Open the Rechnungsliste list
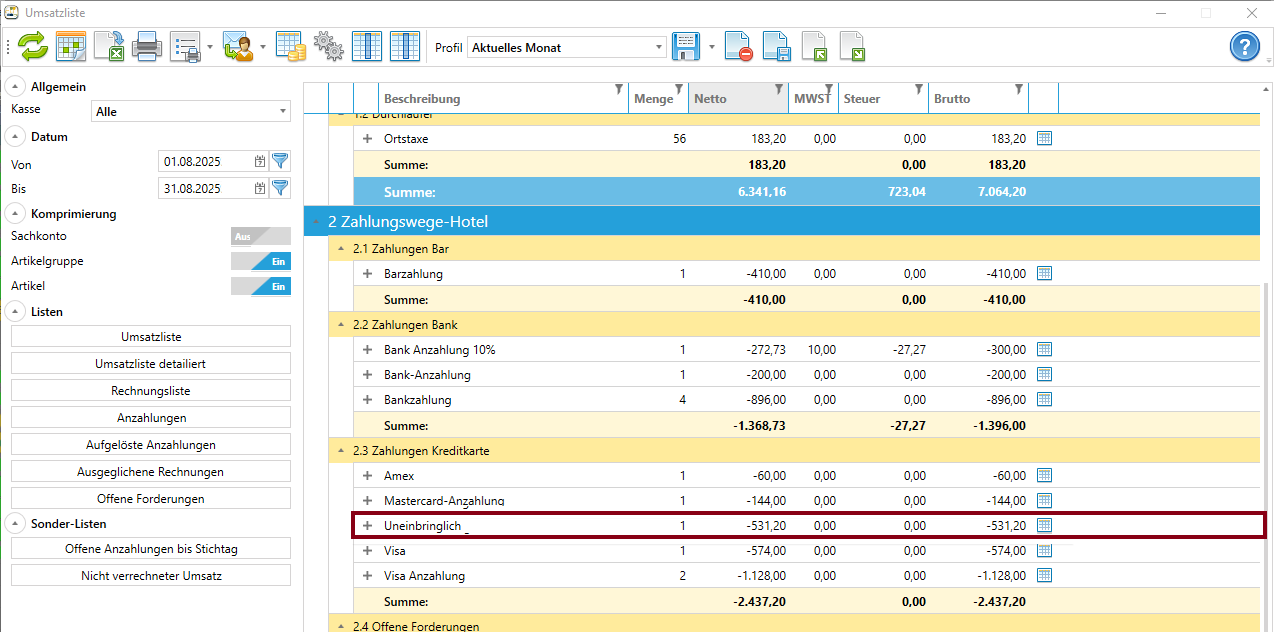Screen dimensions: 1274x632 coord(151,390)
